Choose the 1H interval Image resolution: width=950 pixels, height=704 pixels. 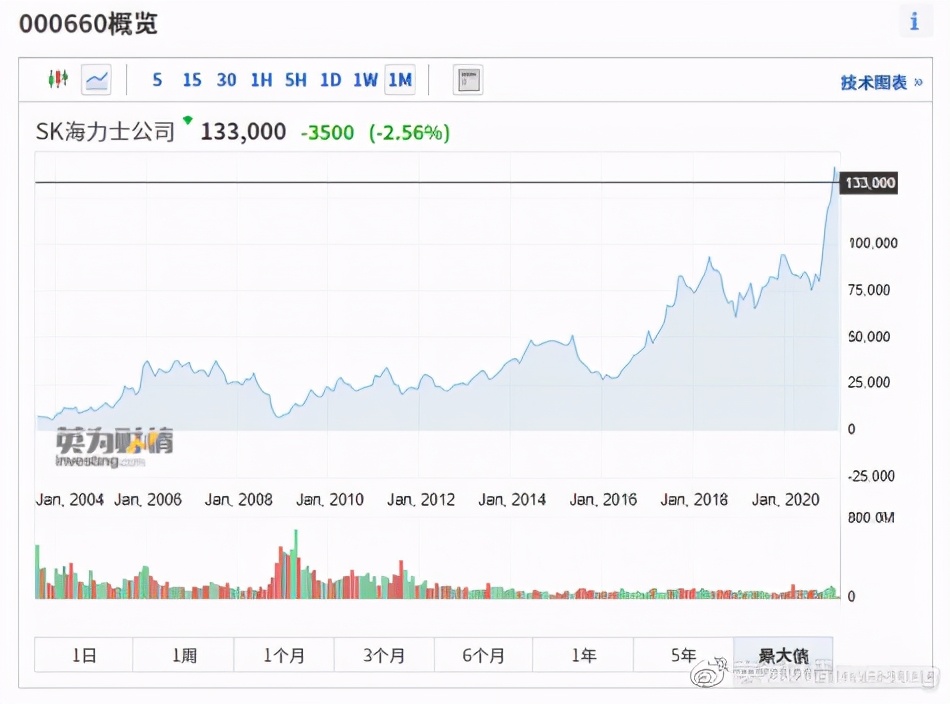[261, 80]
